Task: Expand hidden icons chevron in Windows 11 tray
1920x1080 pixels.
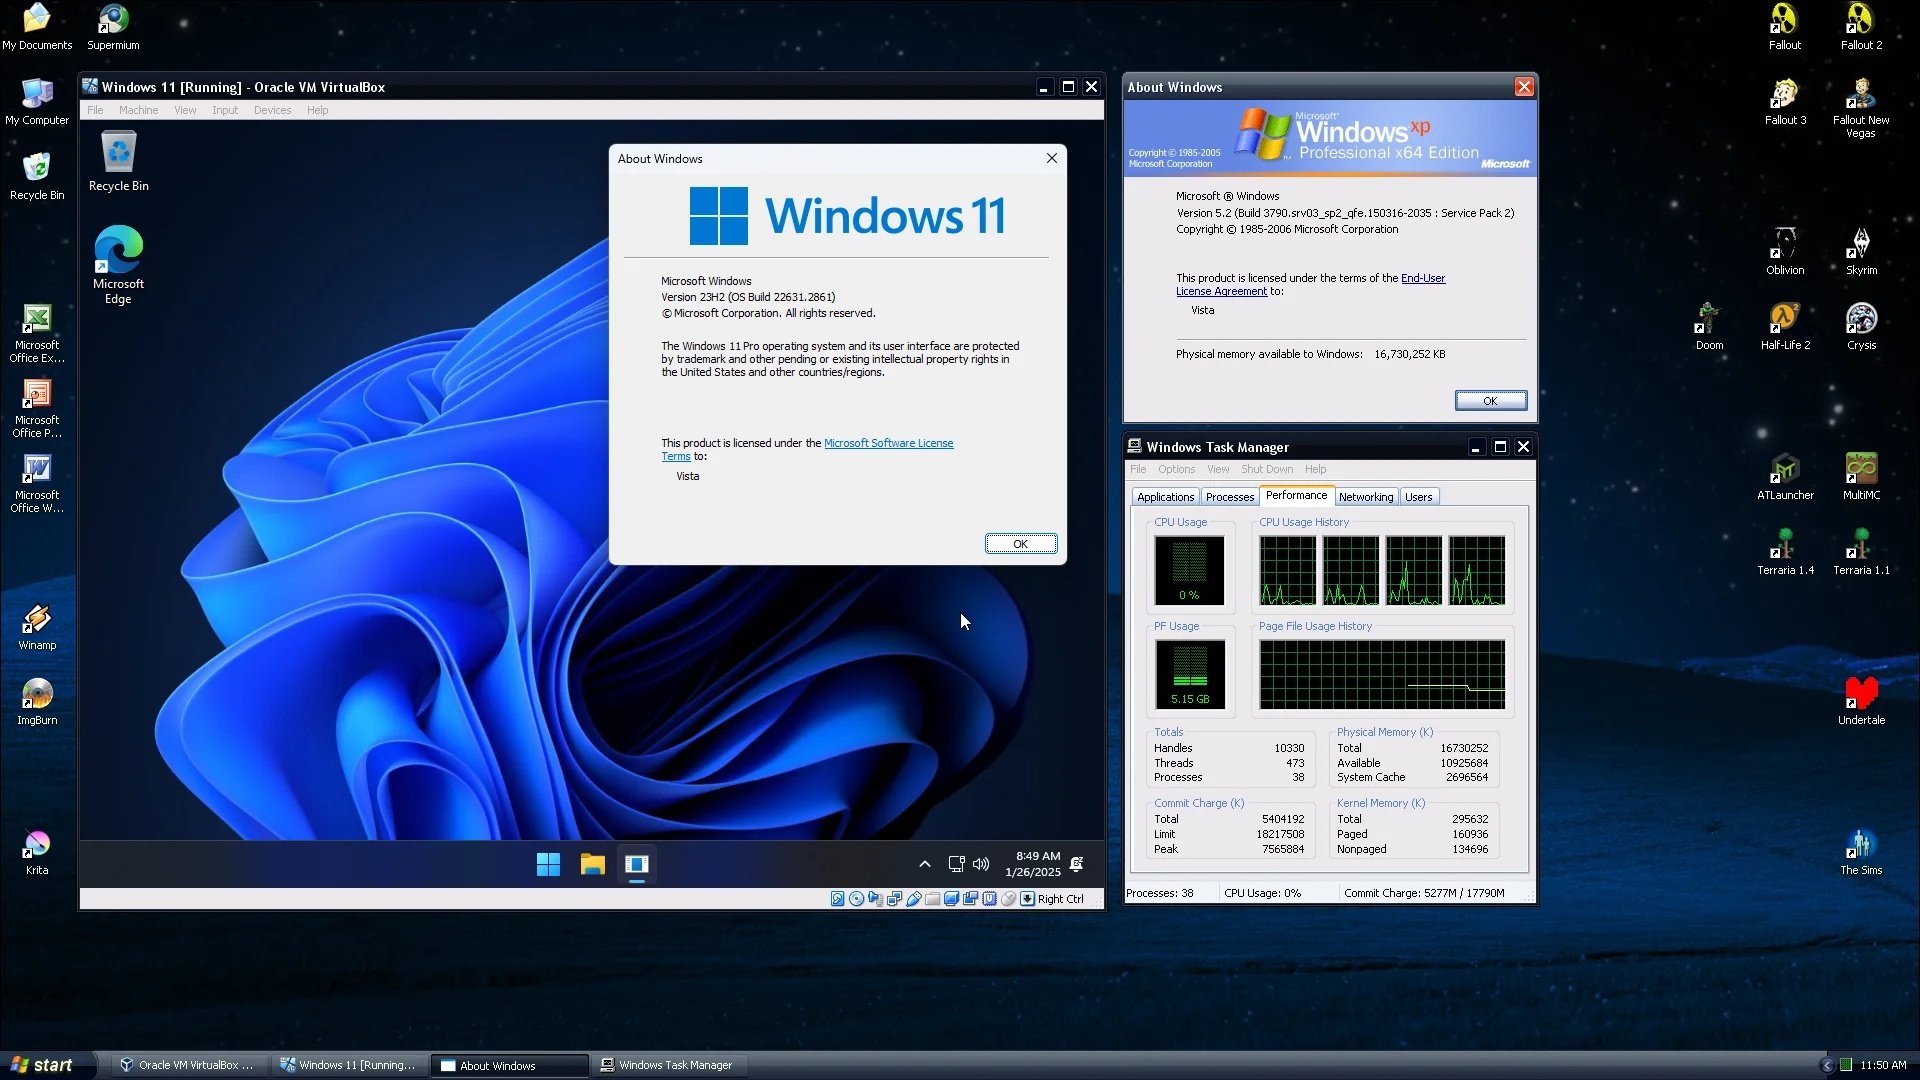Action: 925,864
